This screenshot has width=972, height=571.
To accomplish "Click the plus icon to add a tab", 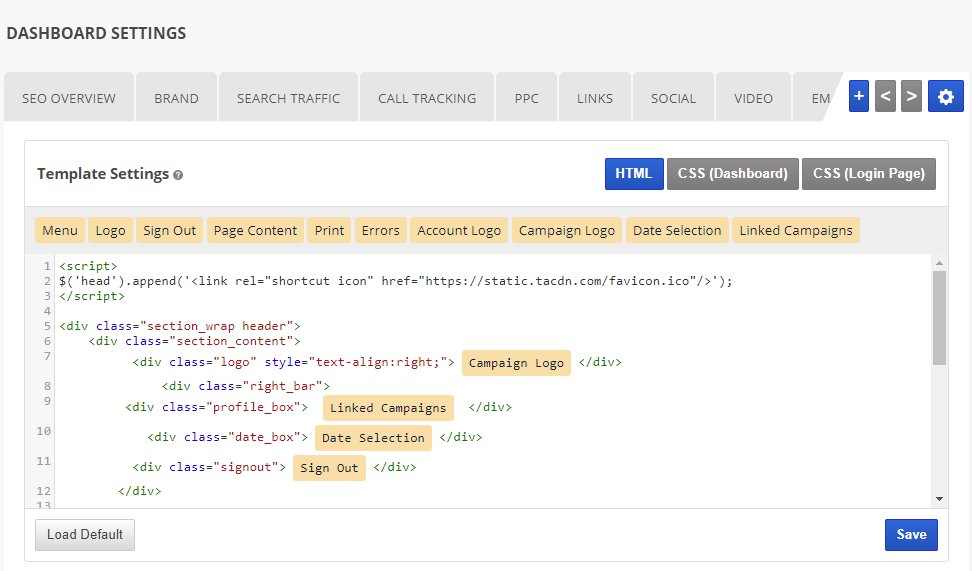I will click(x=858, y=96).
